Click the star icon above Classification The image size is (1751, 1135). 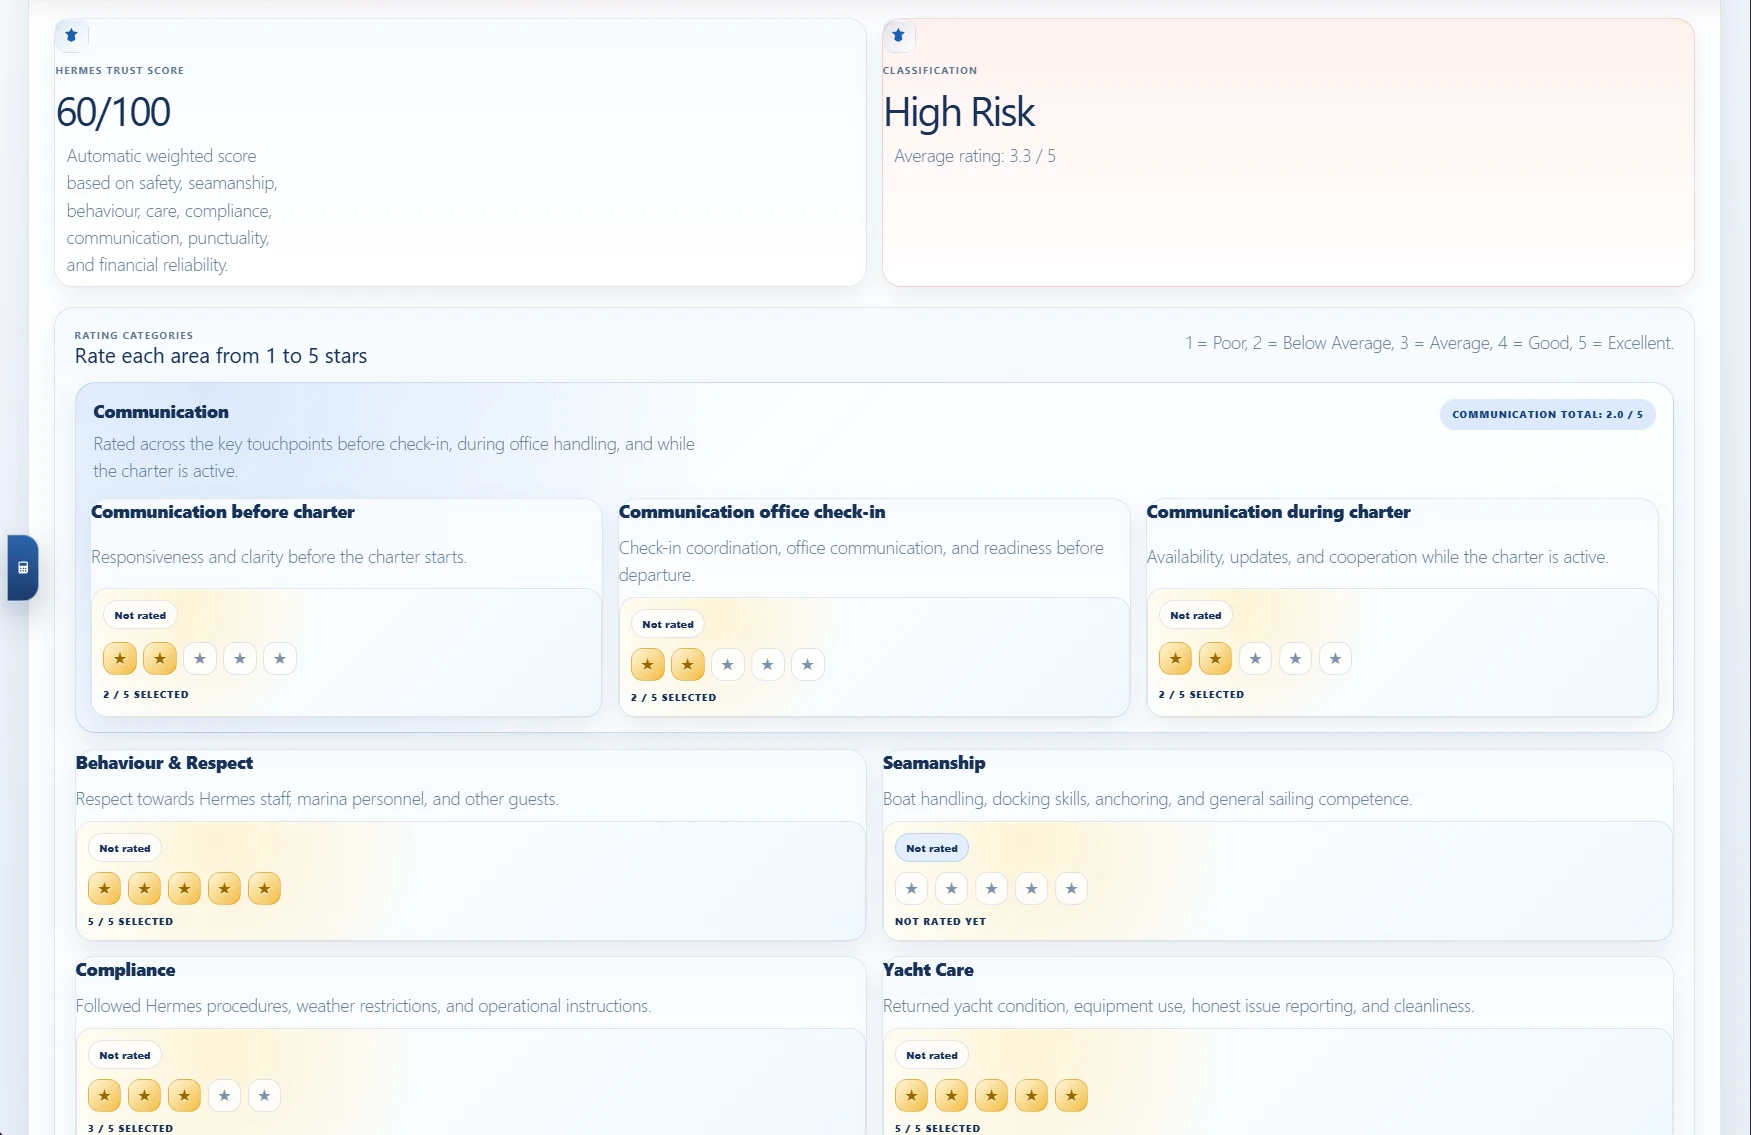click(899, 36)
